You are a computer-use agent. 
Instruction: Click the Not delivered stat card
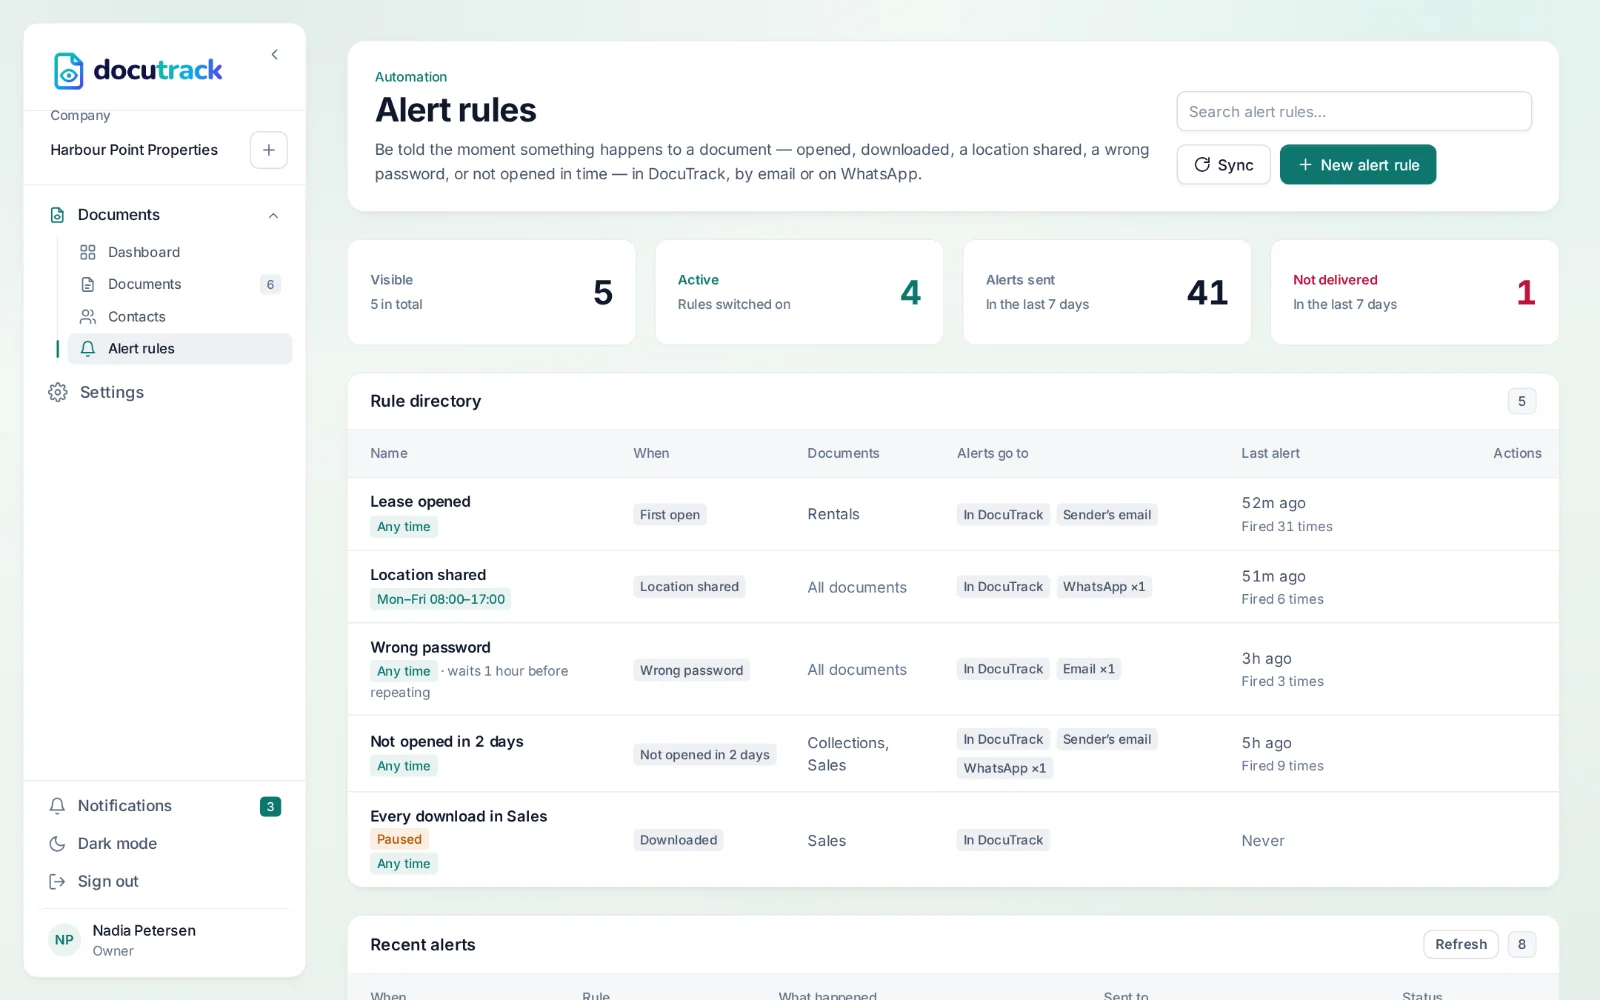click(x=1414, y=292)
